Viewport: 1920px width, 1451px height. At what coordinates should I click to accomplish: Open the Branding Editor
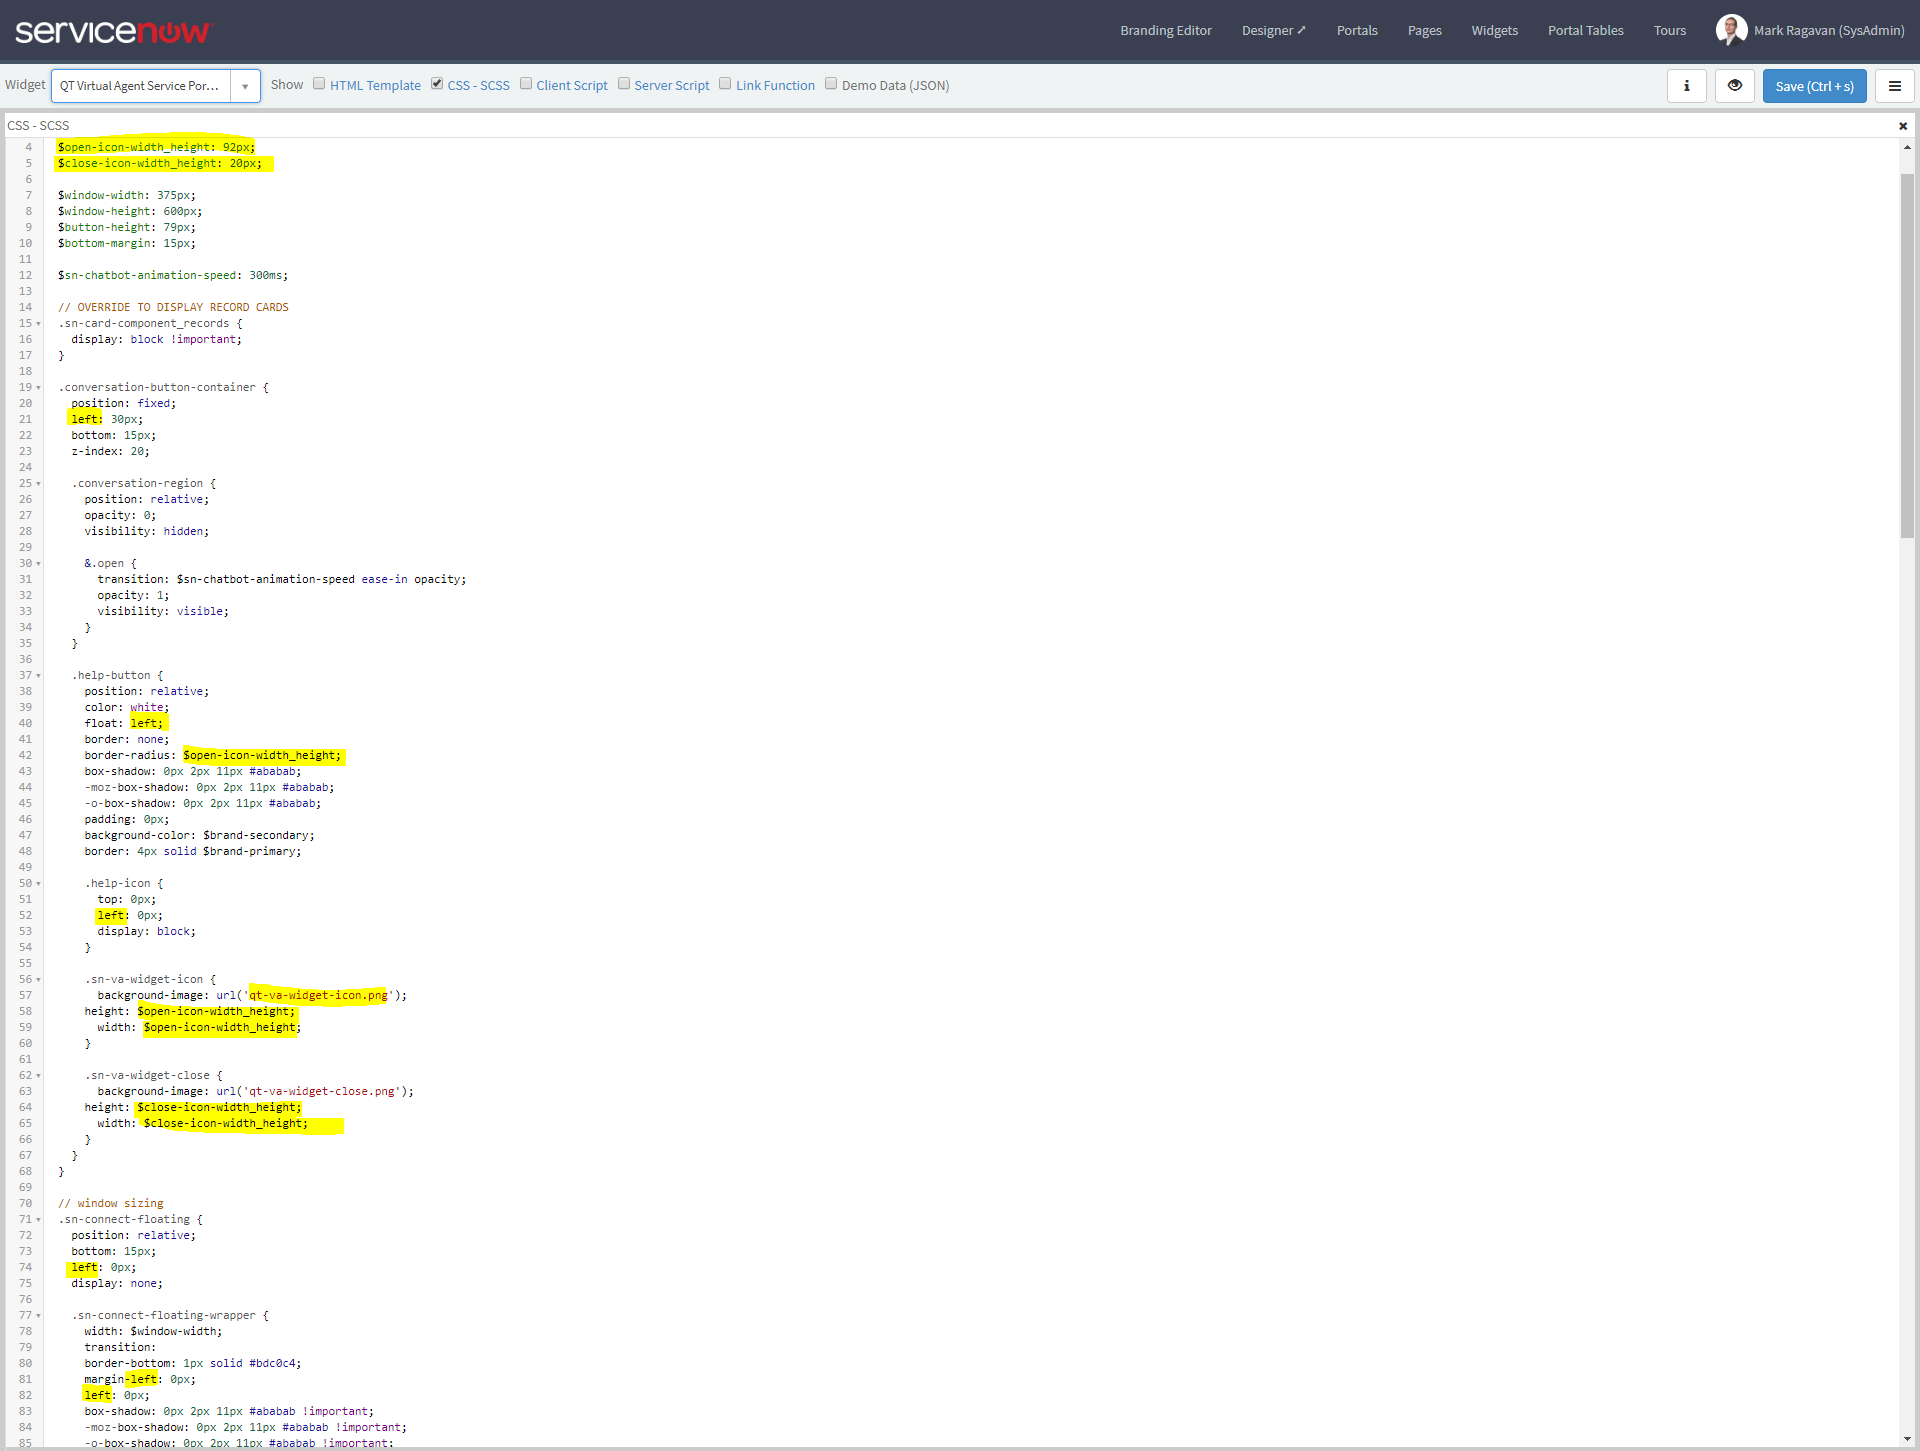pos(1166,30)
